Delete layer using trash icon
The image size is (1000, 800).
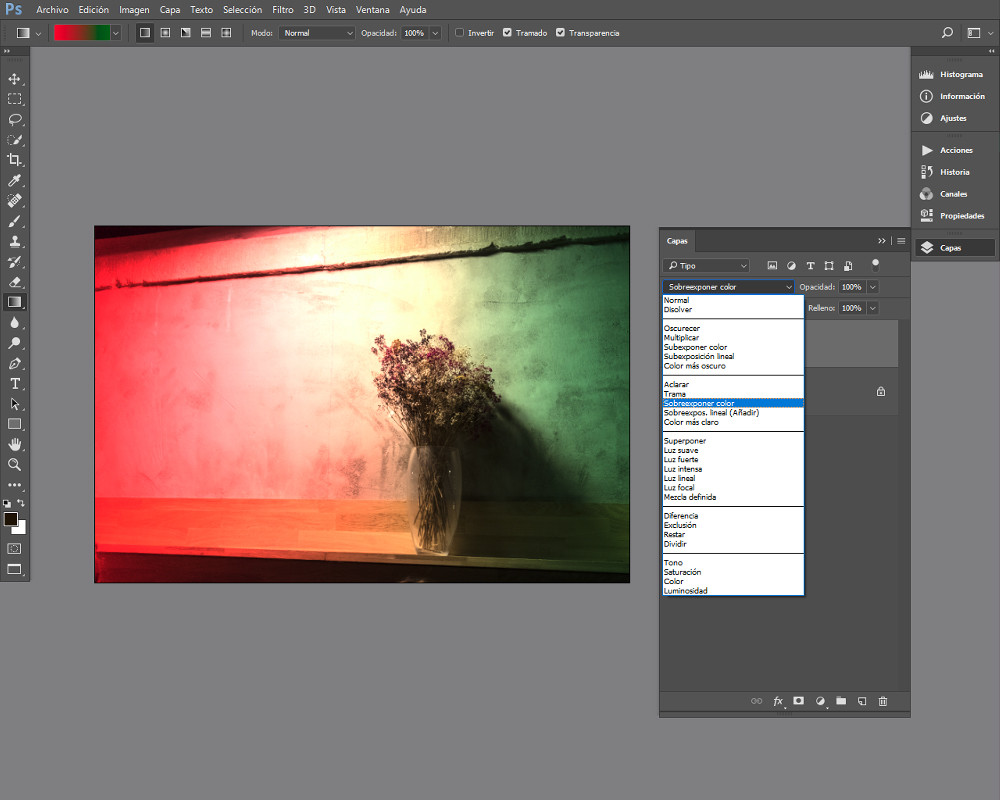tap(883, 701)
